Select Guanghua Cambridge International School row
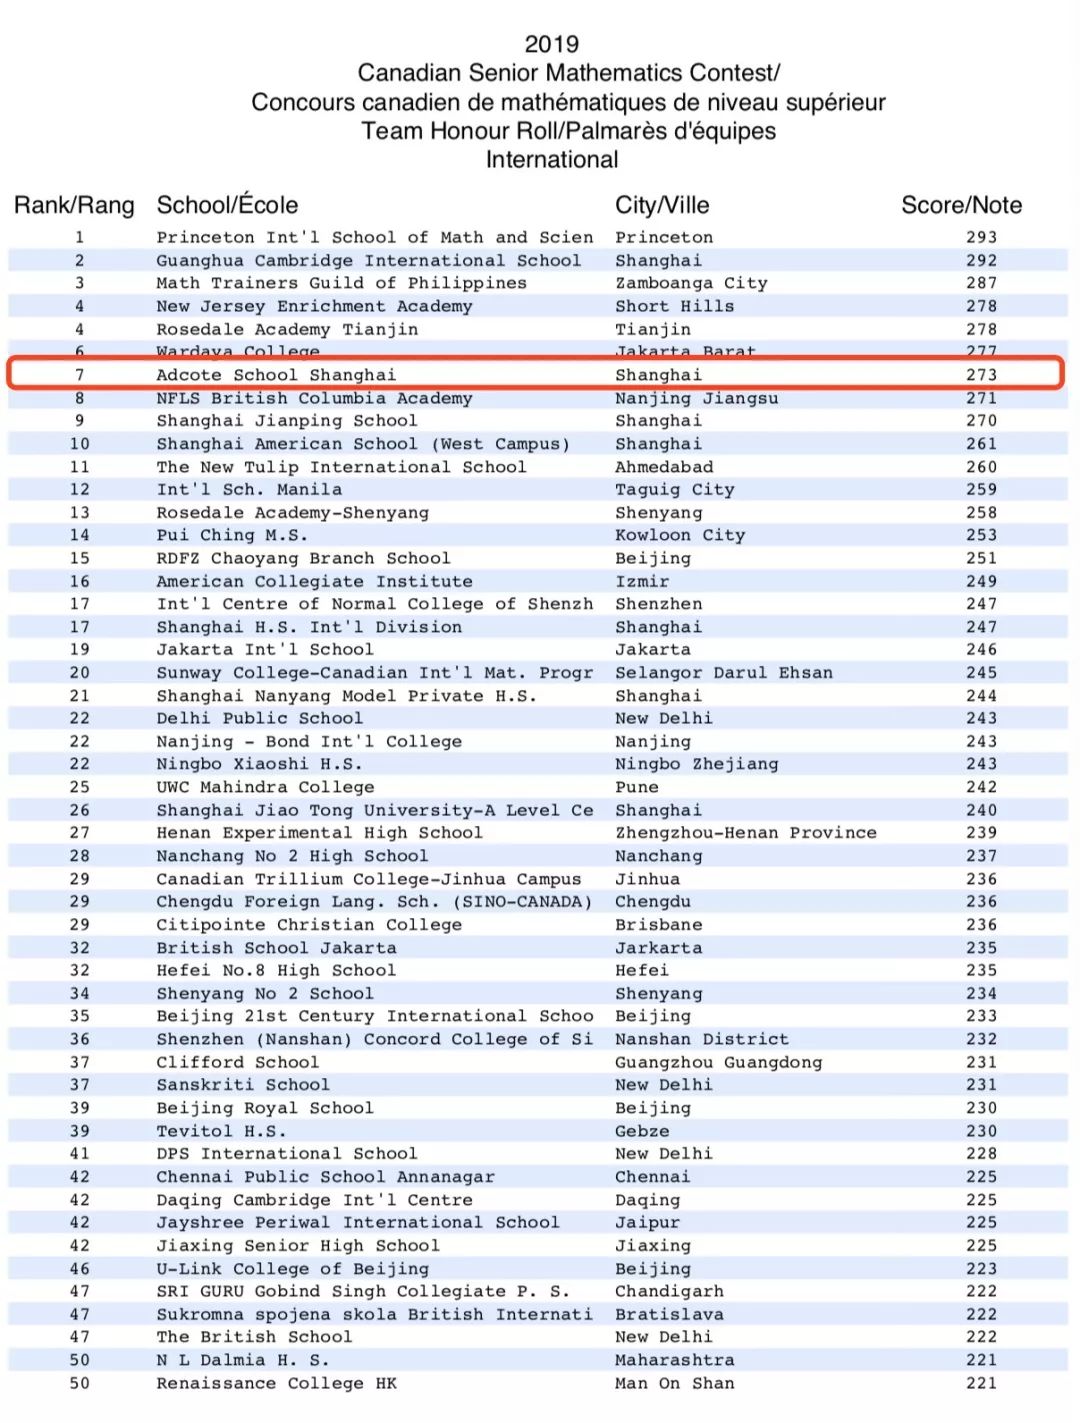The image size is (1080, 1423). 538,260
